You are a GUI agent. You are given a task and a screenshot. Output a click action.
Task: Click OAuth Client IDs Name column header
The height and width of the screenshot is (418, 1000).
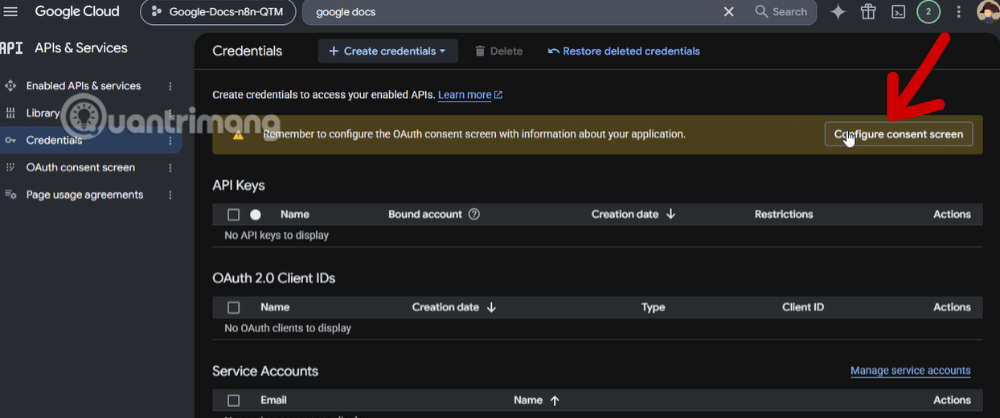click(275, 307)
